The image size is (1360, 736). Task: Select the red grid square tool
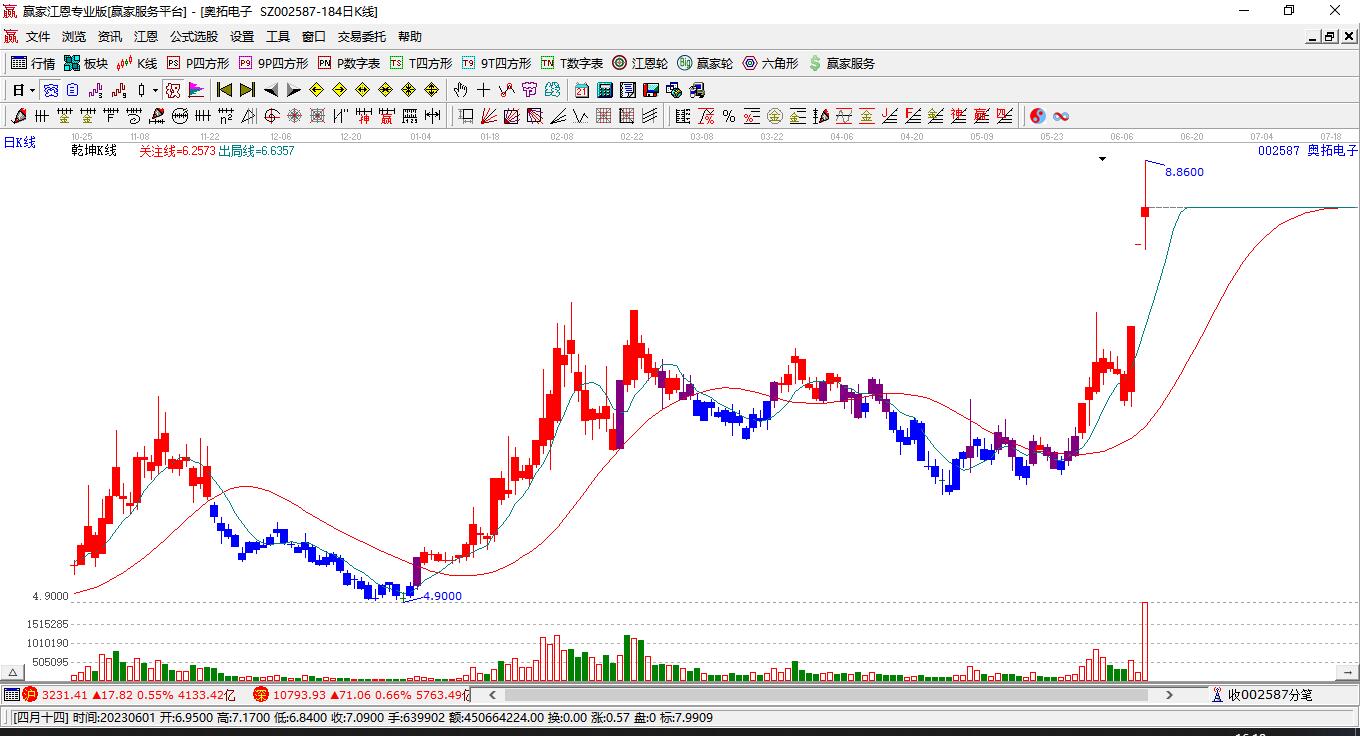pyautogui.click(x=604, y=116)
